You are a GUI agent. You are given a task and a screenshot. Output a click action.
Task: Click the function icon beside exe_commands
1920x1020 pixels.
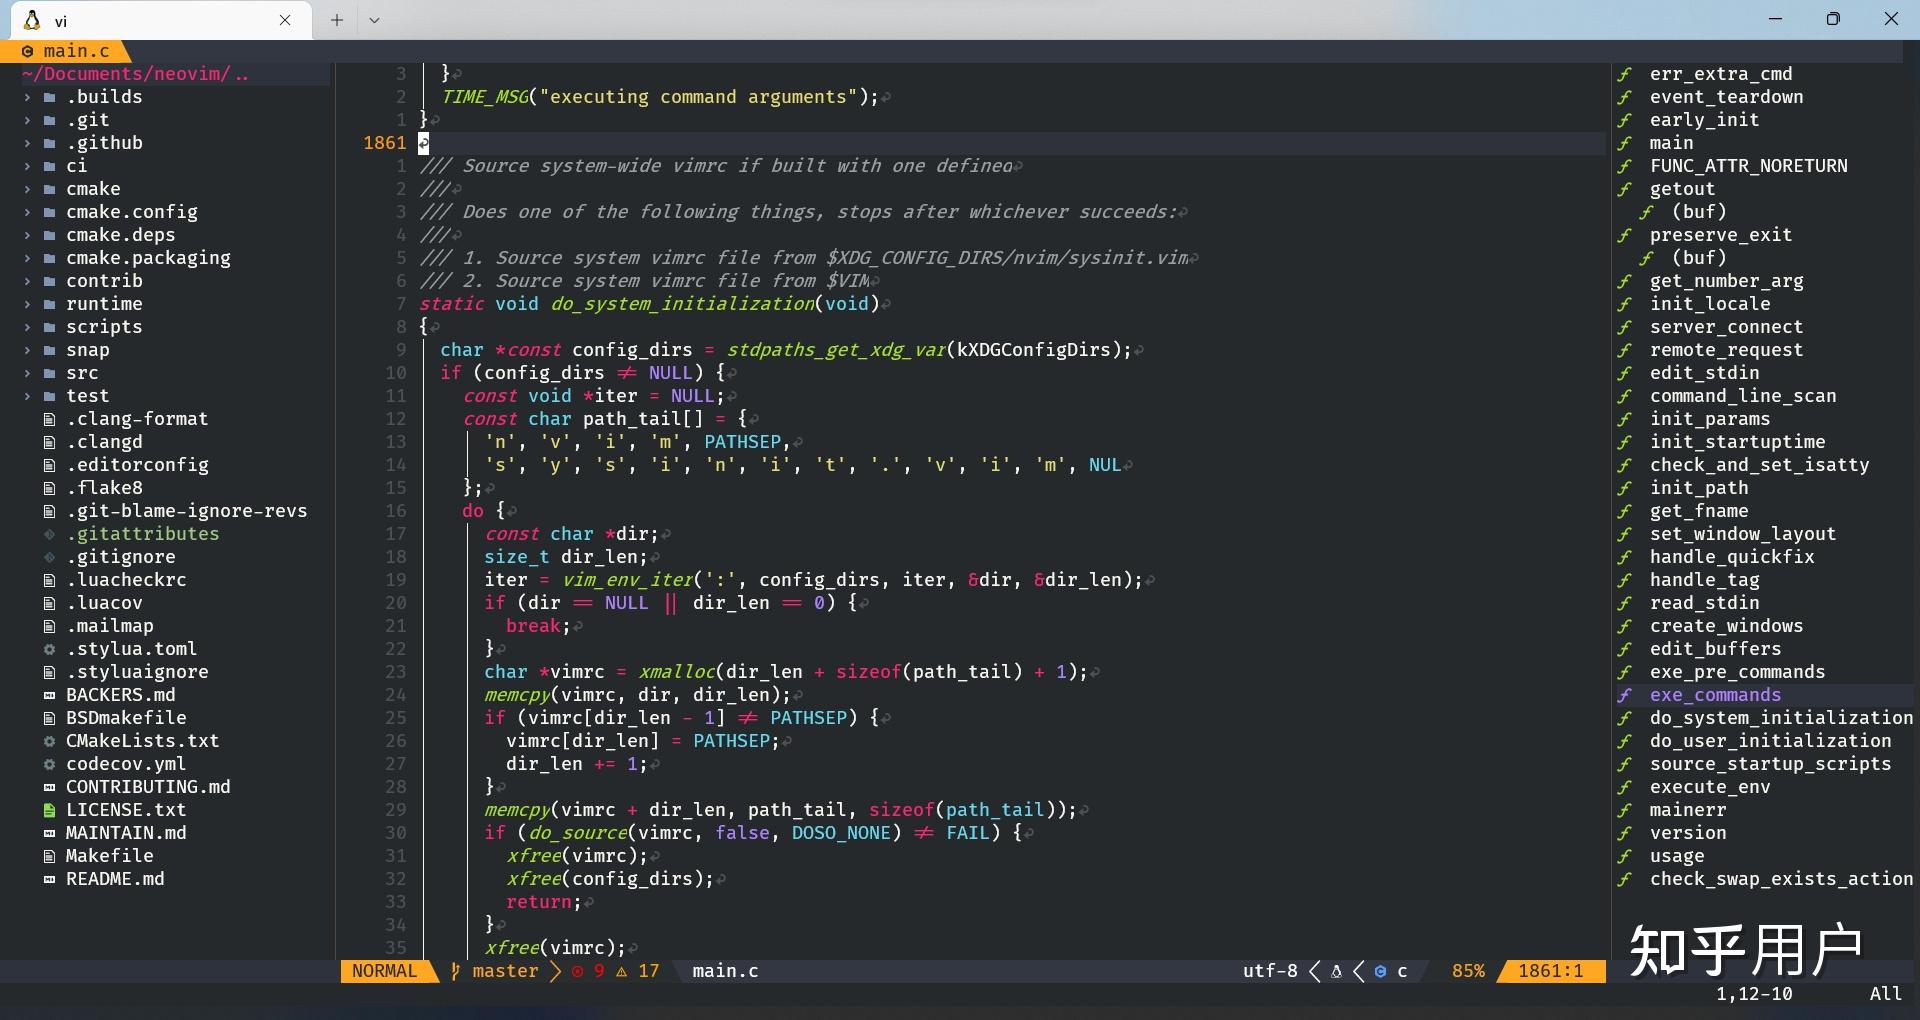pyautogui.click(x=1625, y=695)
